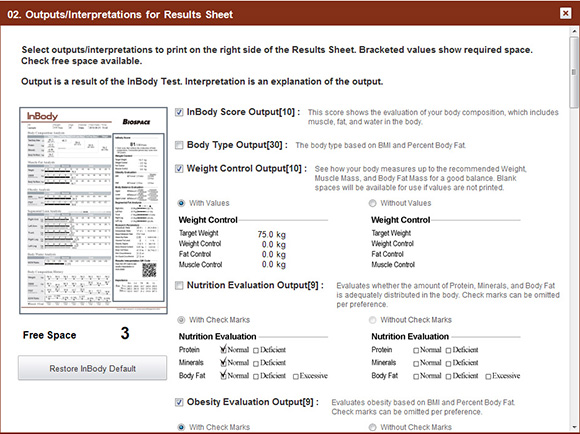This screenshot has width=580, height=434.
Task: Click the Target Weight value 75.0 kg
Action: [x=272, y=235]
